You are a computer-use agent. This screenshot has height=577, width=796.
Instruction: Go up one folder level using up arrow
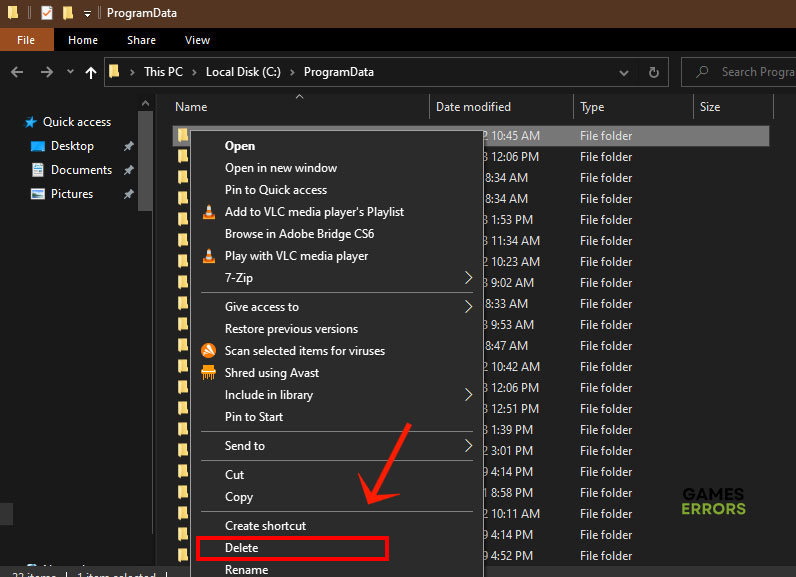[x=92, y=72]
